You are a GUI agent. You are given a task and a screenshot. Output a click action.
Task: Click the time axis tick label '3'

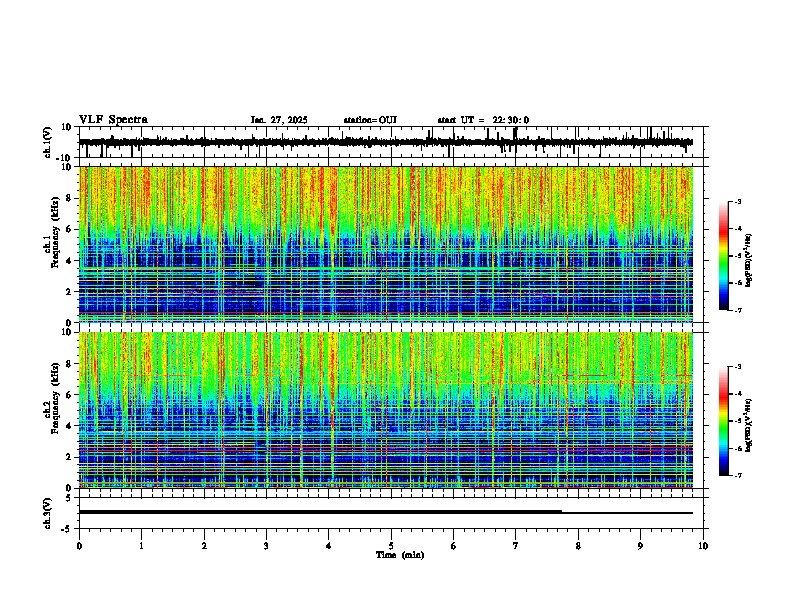(266, 546)
